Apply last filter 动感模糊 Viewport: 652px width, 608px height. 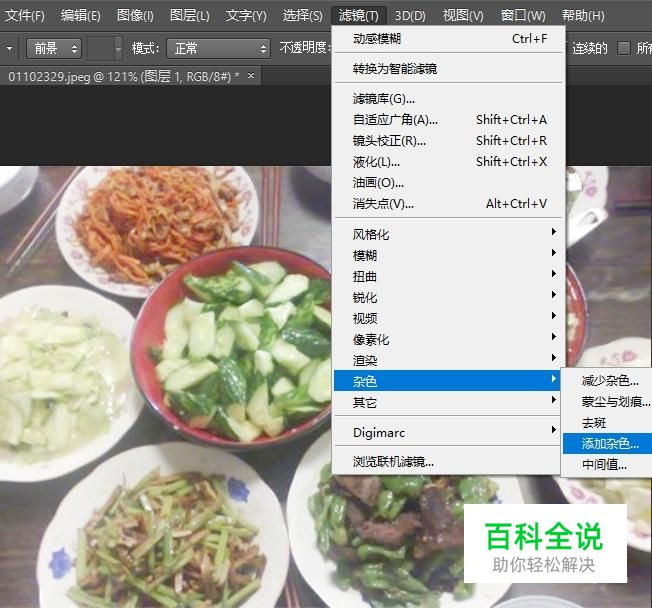point(448,39)
